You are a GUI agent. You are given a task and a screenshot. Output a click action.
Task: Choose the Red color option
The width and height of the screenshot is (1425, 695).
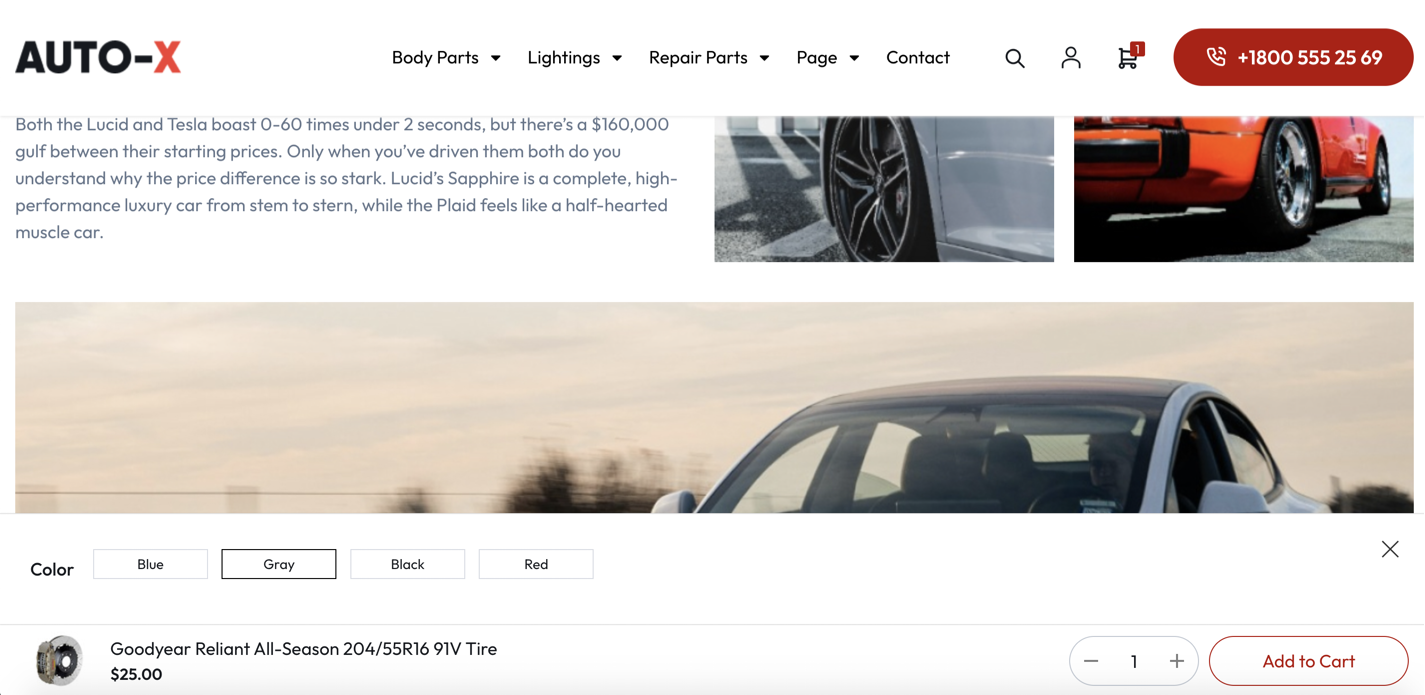(x=536, y=564)
